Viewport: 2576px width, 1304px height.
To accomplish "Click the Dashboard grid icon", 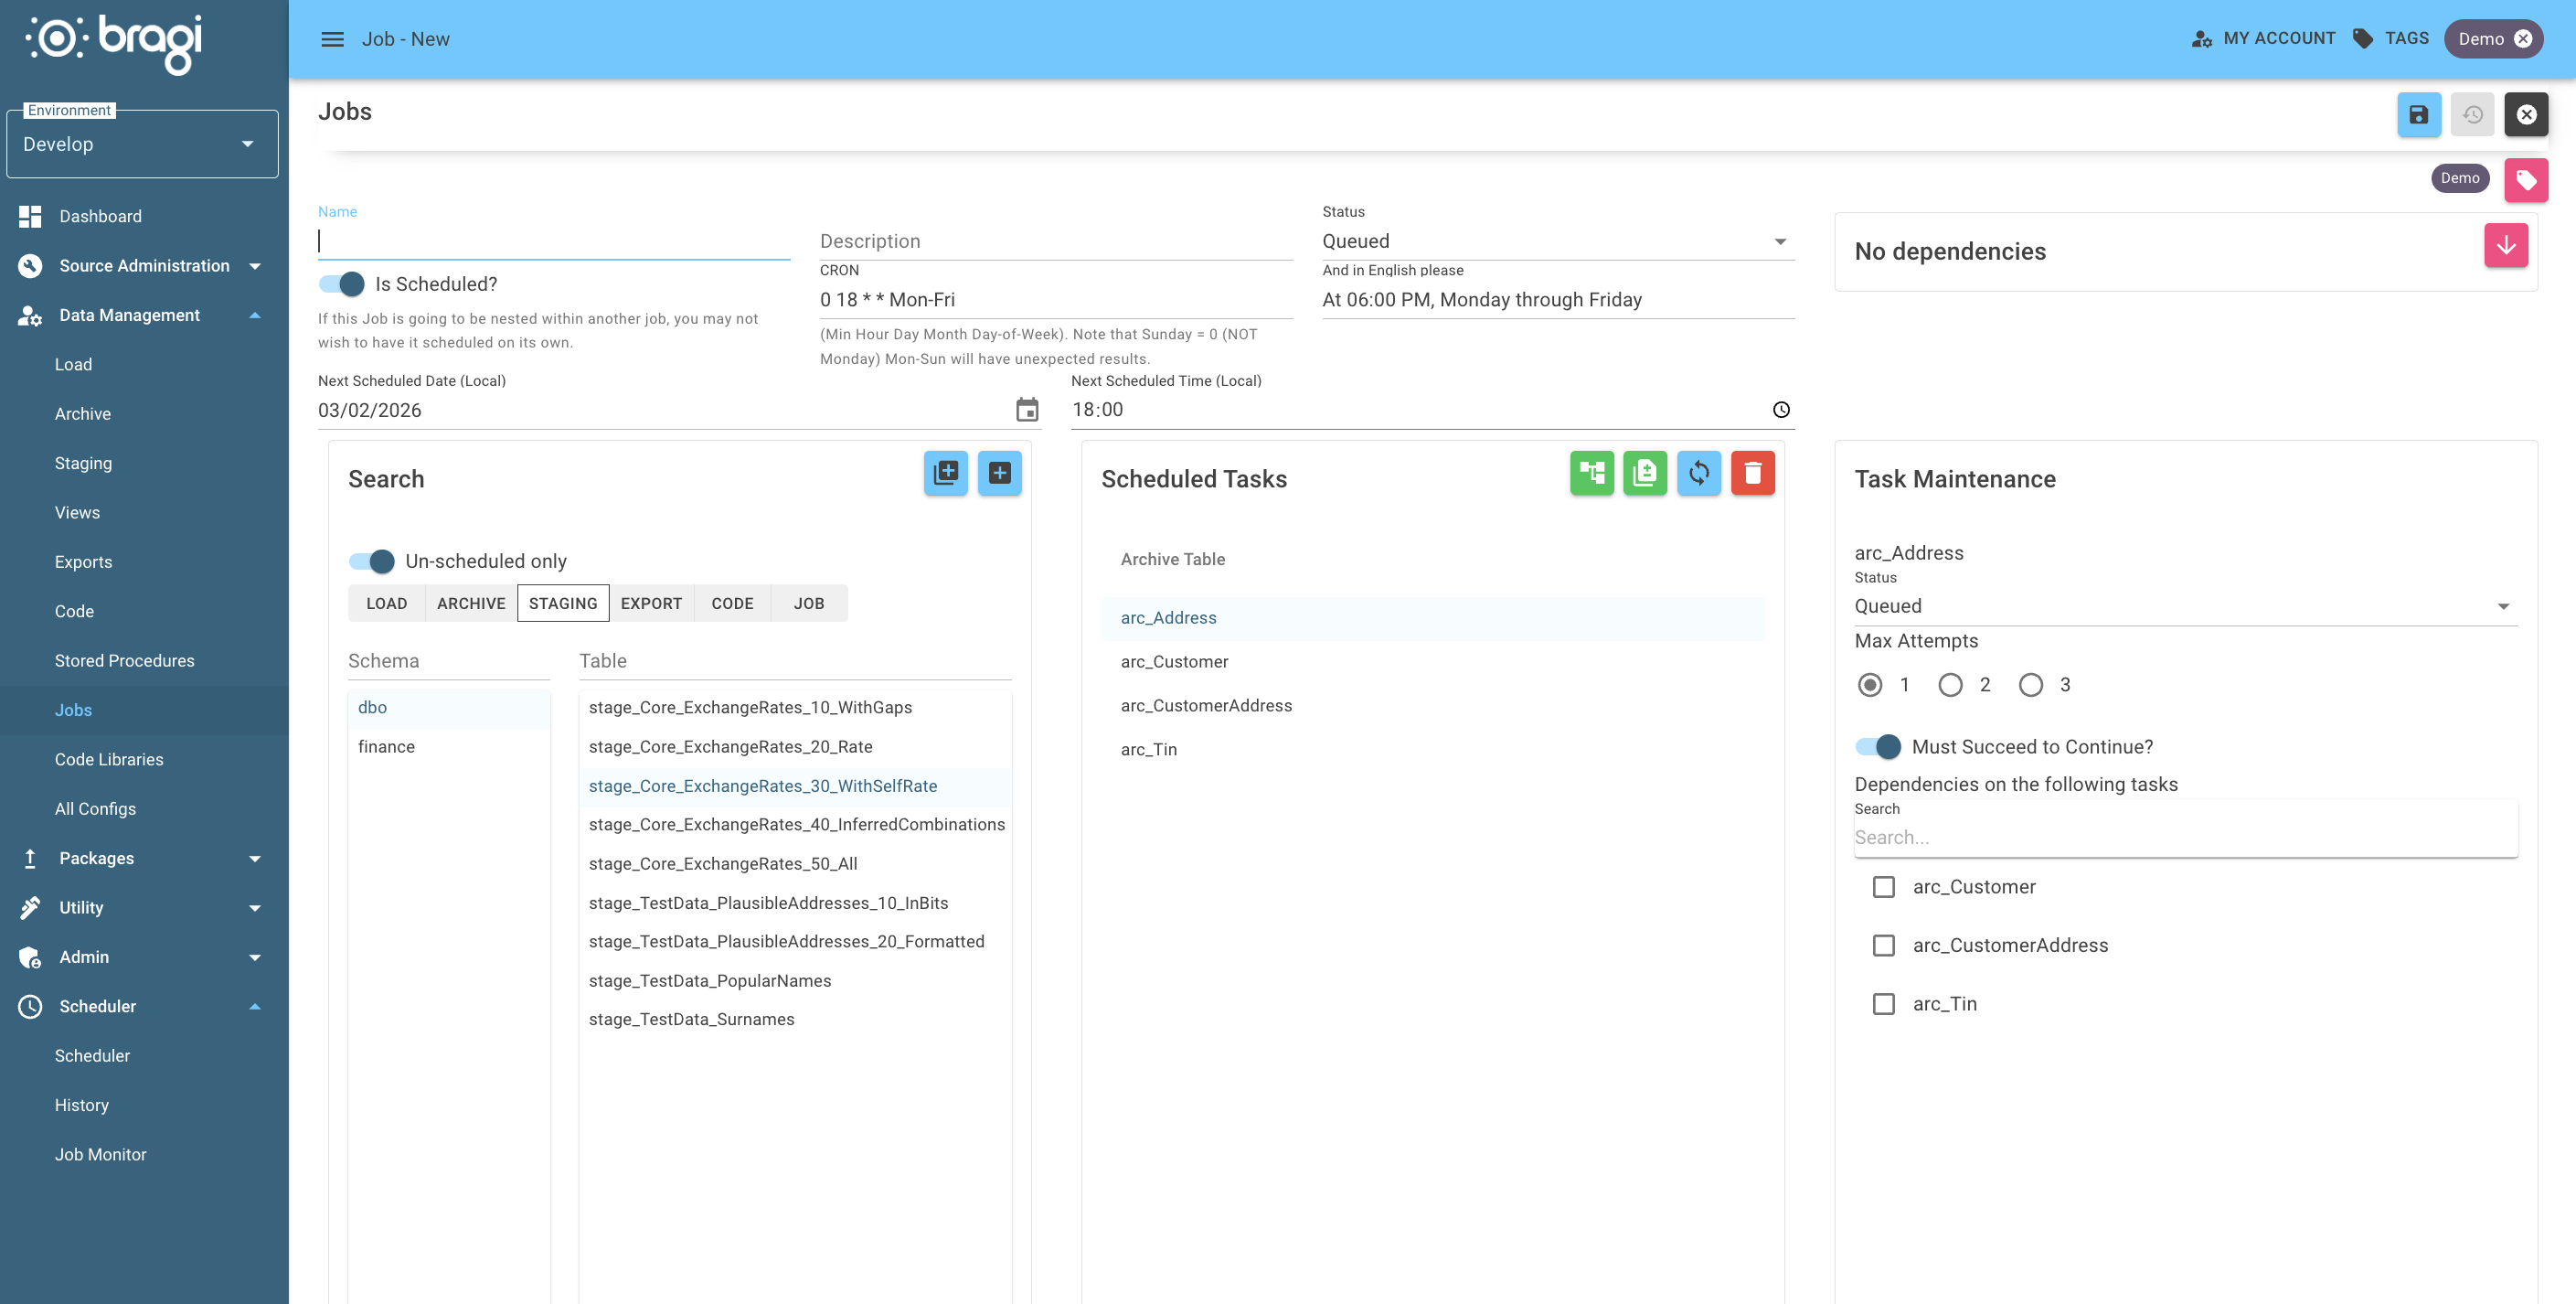I will (30, 216).
